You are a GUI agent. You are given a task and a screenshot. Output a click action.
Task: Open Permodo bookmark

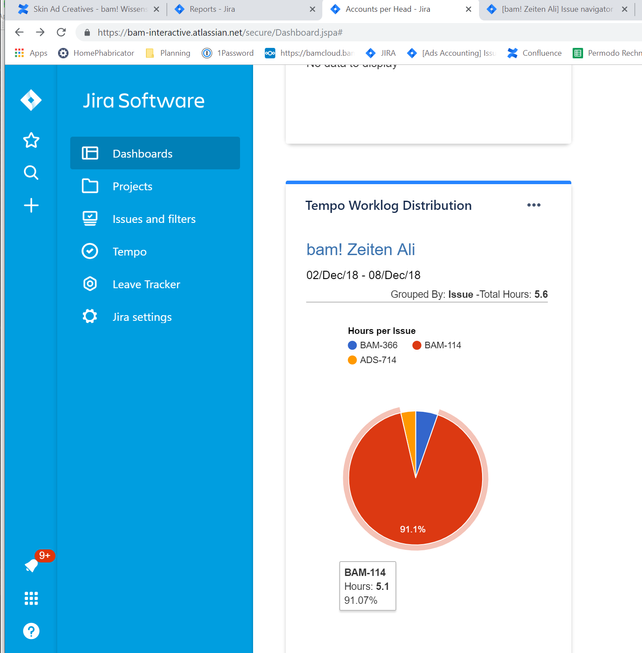607,53
